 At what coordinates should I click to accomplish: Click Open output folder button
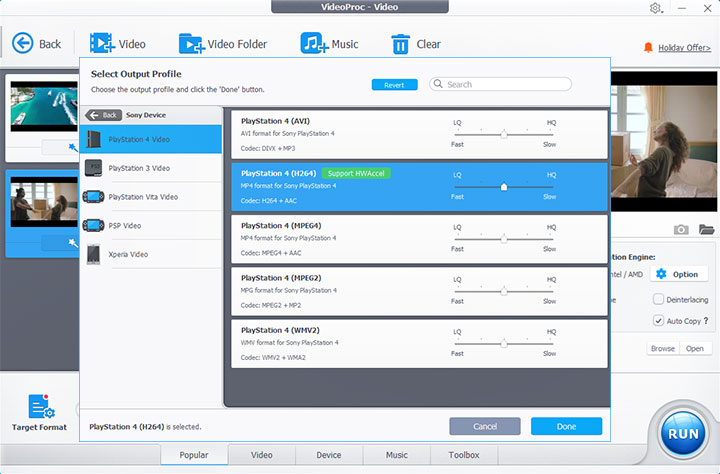695,349
